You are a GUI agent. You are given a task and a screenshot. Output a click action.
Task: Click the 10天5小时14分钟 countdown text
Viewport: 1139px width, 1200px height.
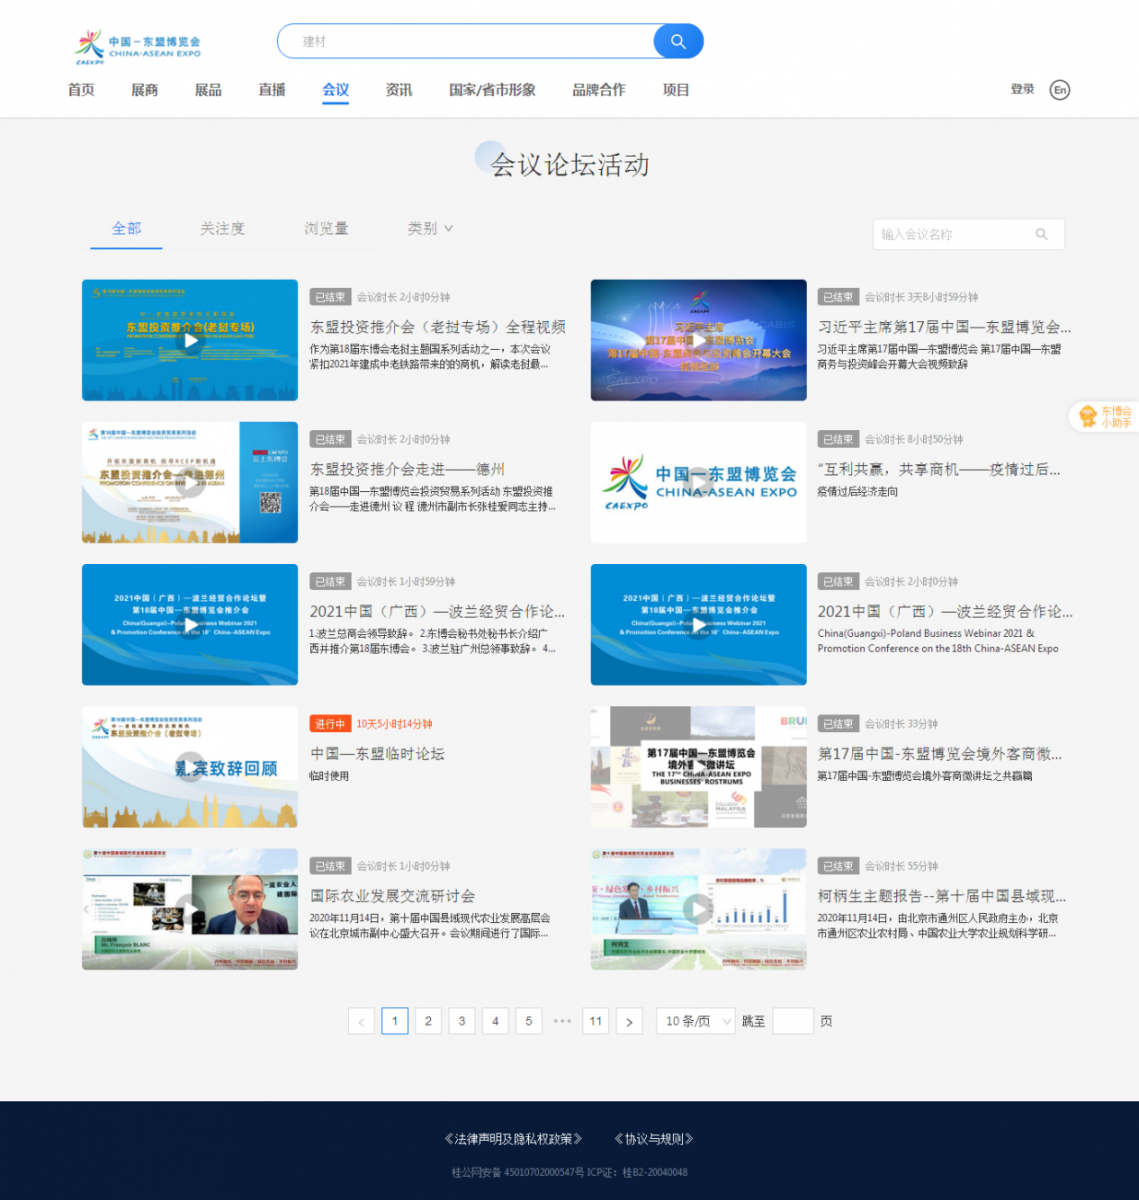coord(395,724)
